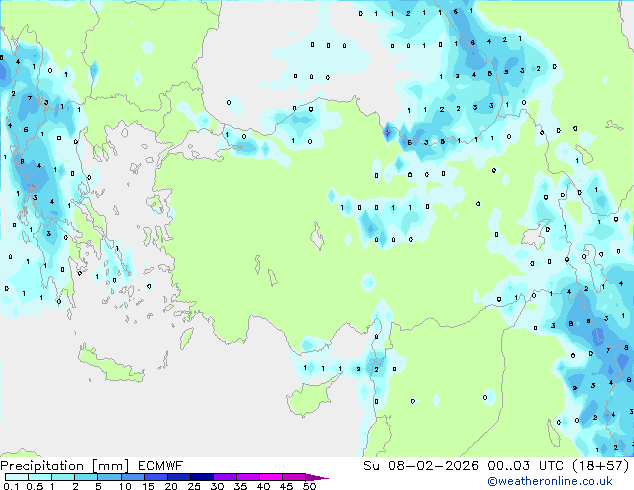The width and height of the screenshot is (634, 490).
Task: Click the purple arrow tip above 50
Action: tap(317, 477)
